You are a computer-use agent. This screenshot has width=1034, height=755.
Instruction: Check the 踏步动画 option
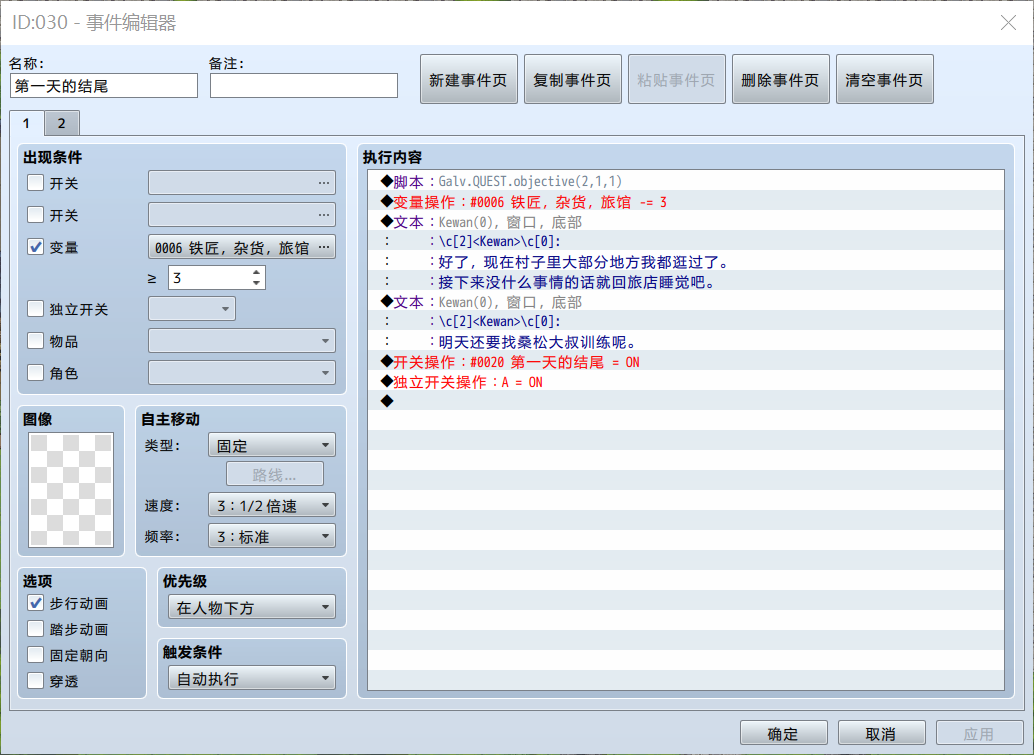[36, 629]
